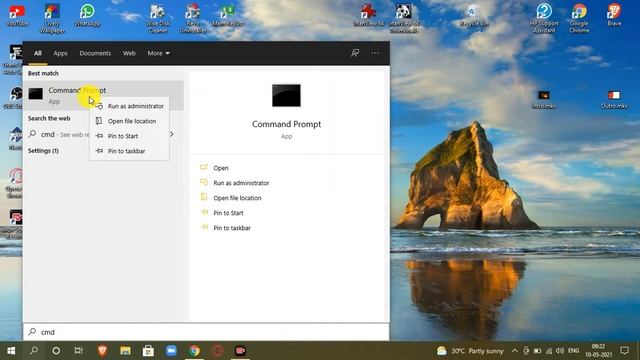Open Microsoft Store from the taskbar

[x=148, y=351]
